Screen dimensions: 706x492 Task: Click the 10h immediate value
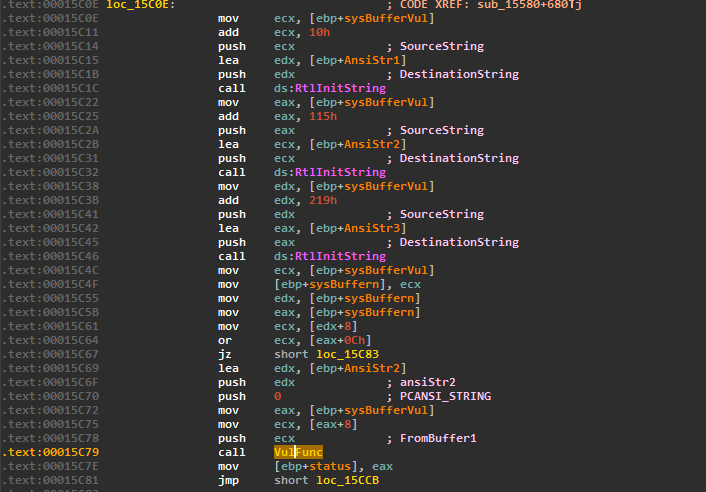[x=320, y=32]
